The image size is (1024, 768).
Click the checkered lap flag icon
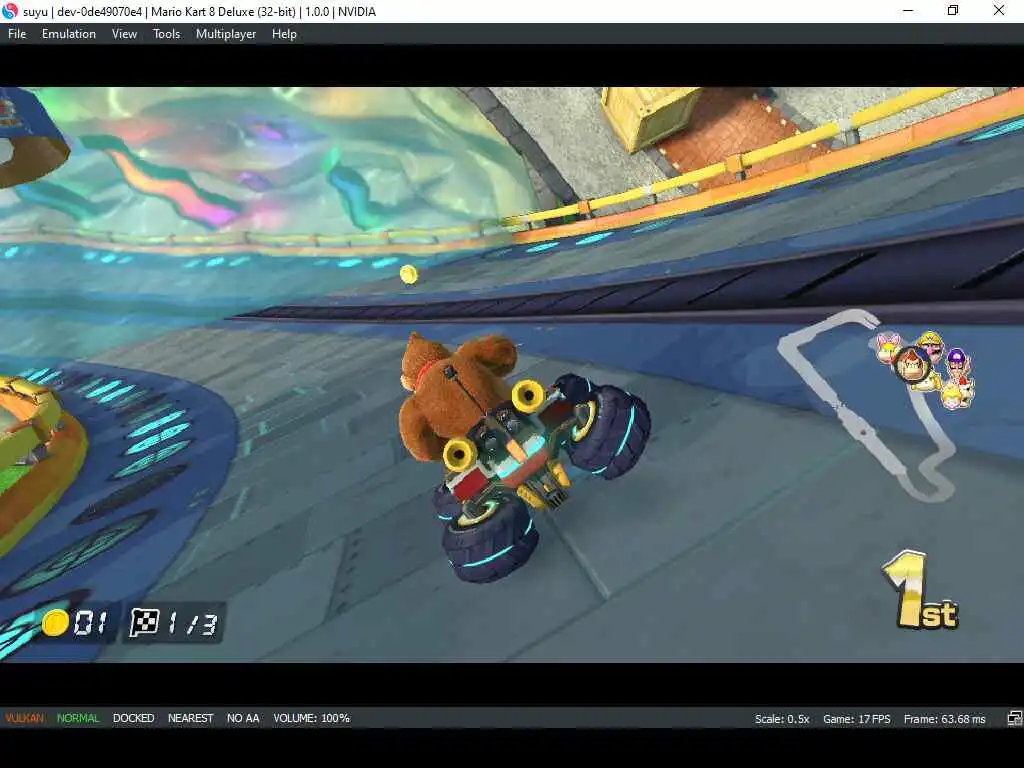tap(144, 622)
